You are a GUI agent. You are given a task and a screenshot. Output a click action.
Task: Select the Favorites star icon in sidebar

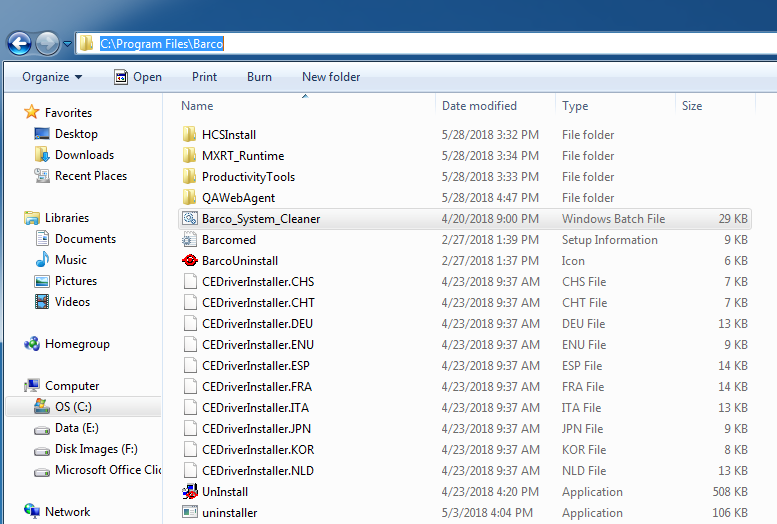click(x=32, y=112)
